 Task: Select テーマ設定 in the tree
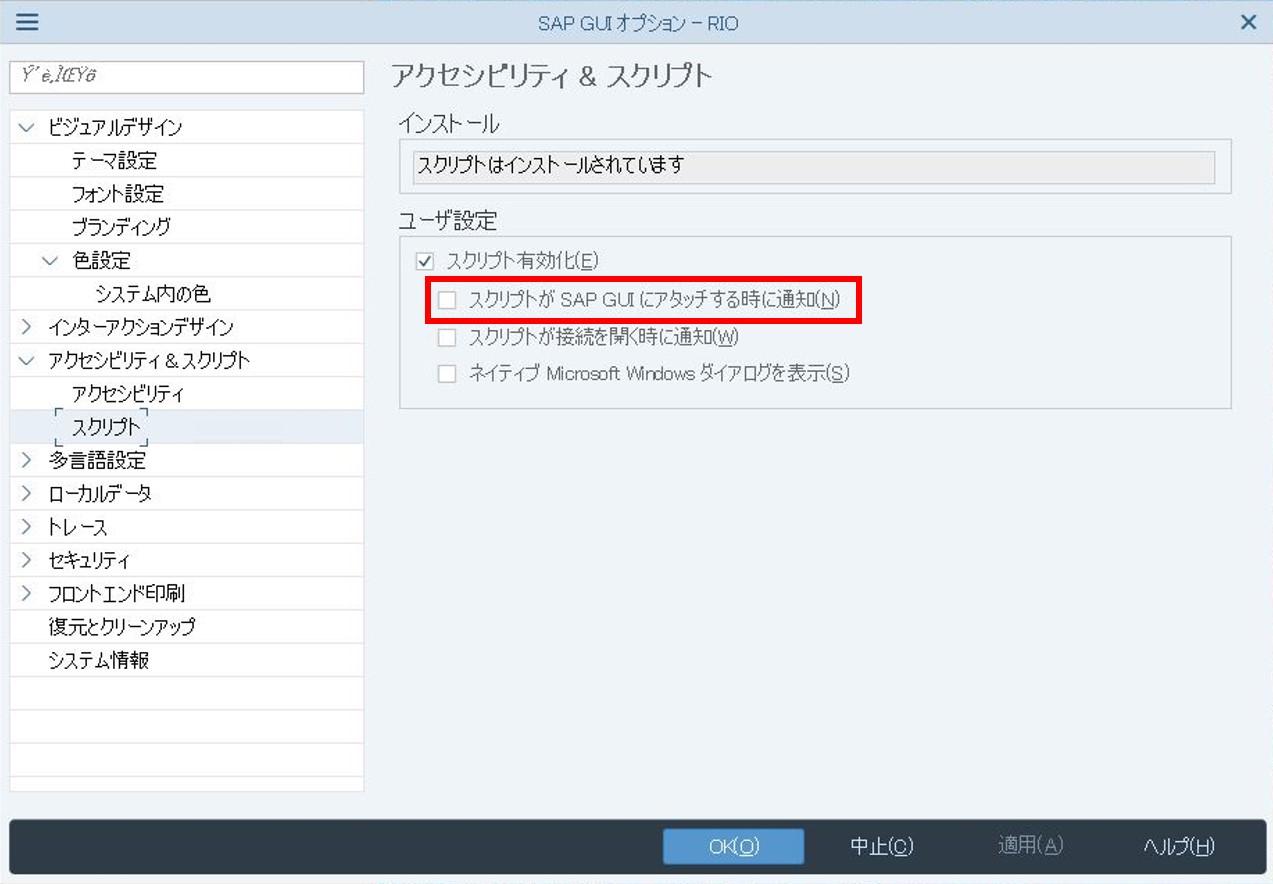114,161
